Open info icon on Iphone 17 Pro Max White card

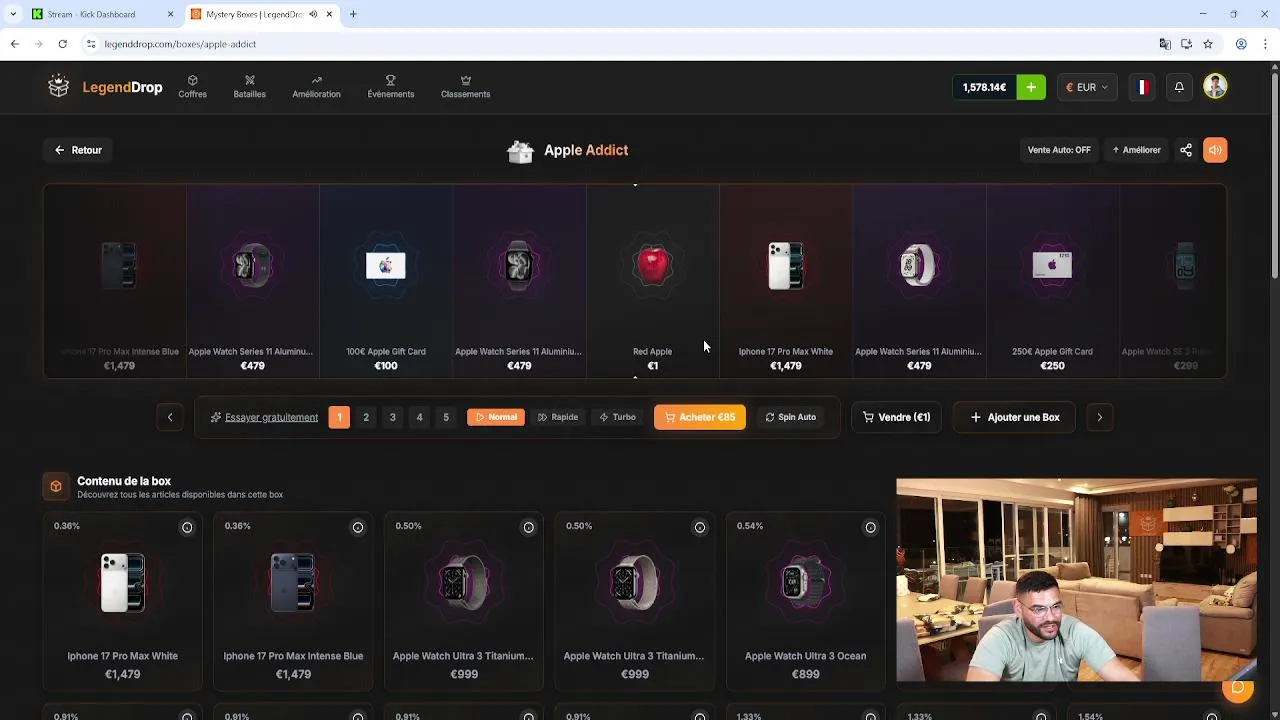[x=187, y=527]
